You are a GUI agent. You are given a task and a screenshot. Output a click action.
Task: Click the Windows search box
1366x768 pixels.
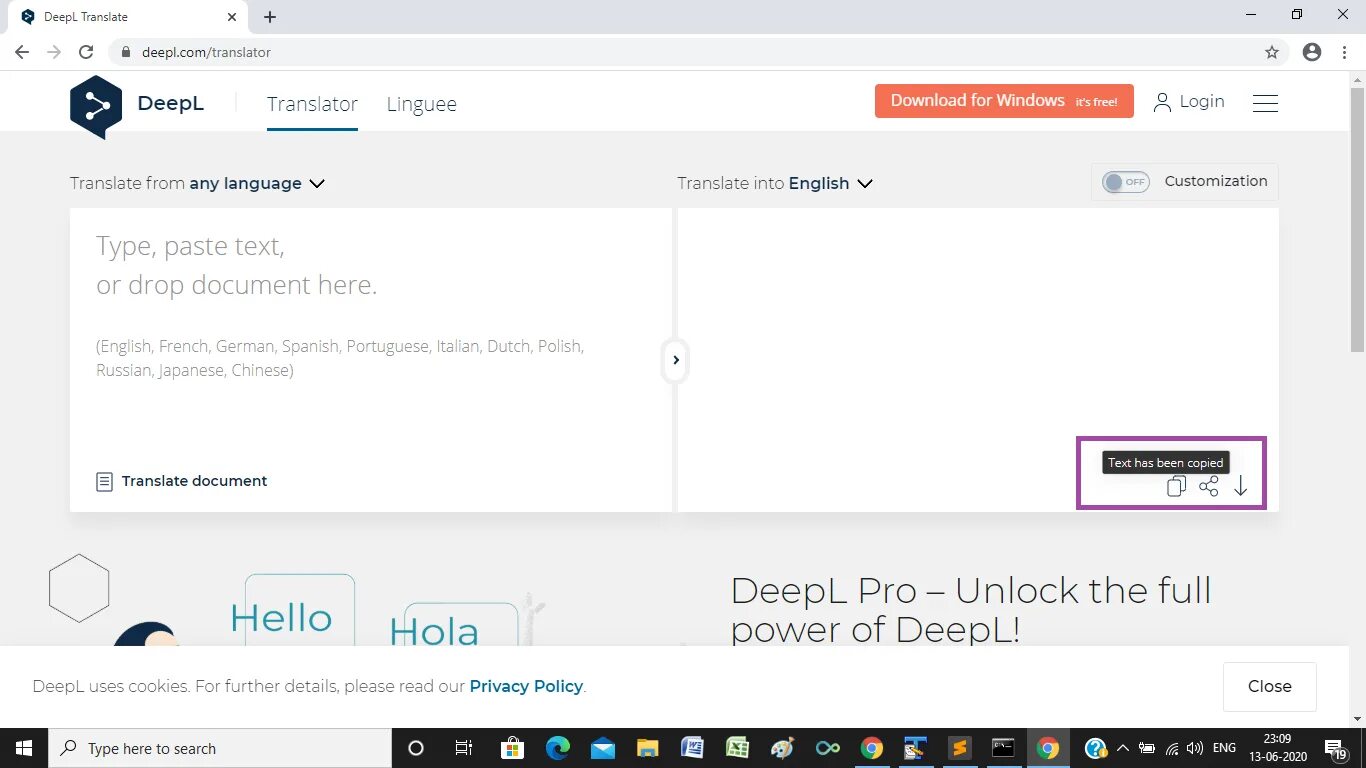pyautogui.click(x=220, y=748)
